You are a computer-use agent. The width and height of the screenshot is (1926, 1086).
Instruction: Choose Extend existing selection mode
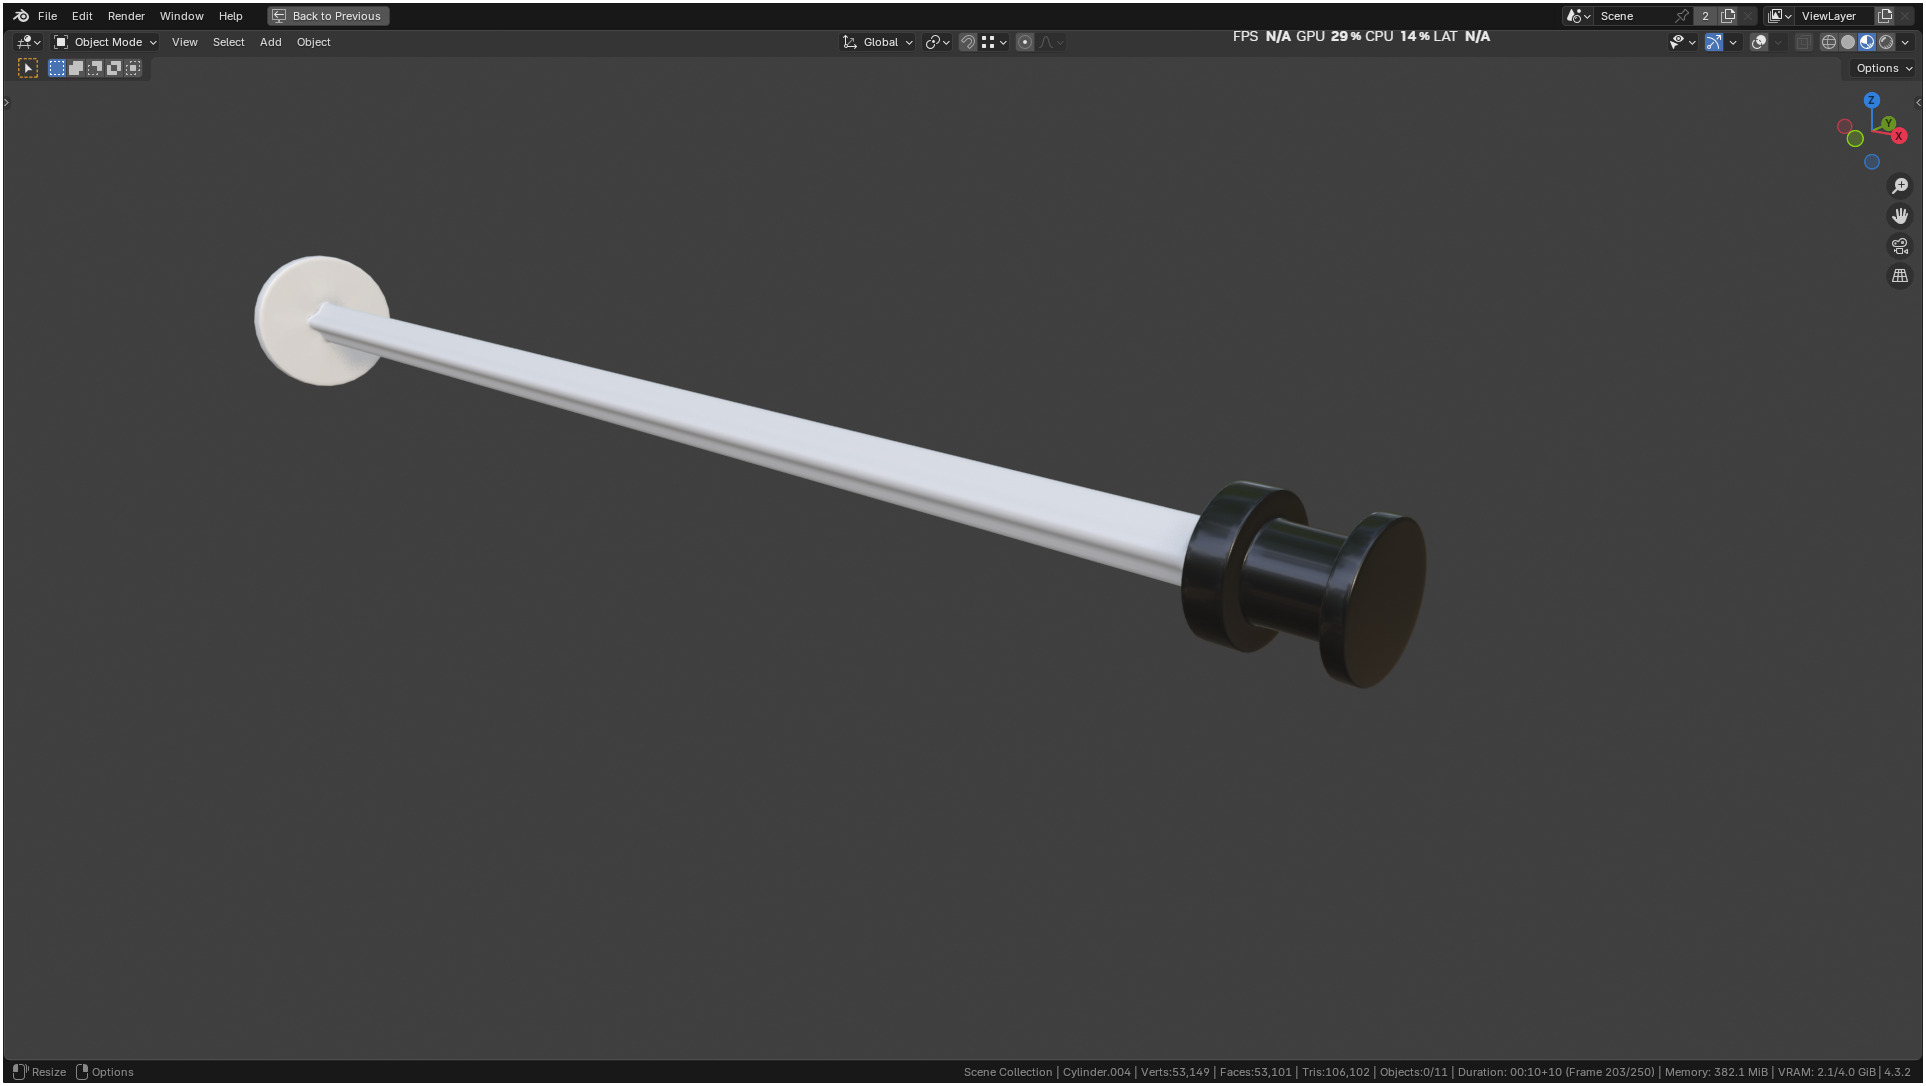pyautogui.click(x=76, y=68)
